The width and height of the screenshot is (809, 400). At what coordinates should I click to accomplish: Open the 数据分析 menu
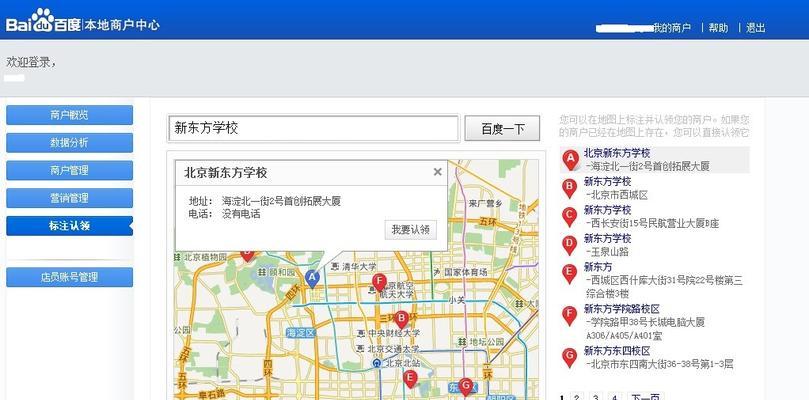point(69,143)
